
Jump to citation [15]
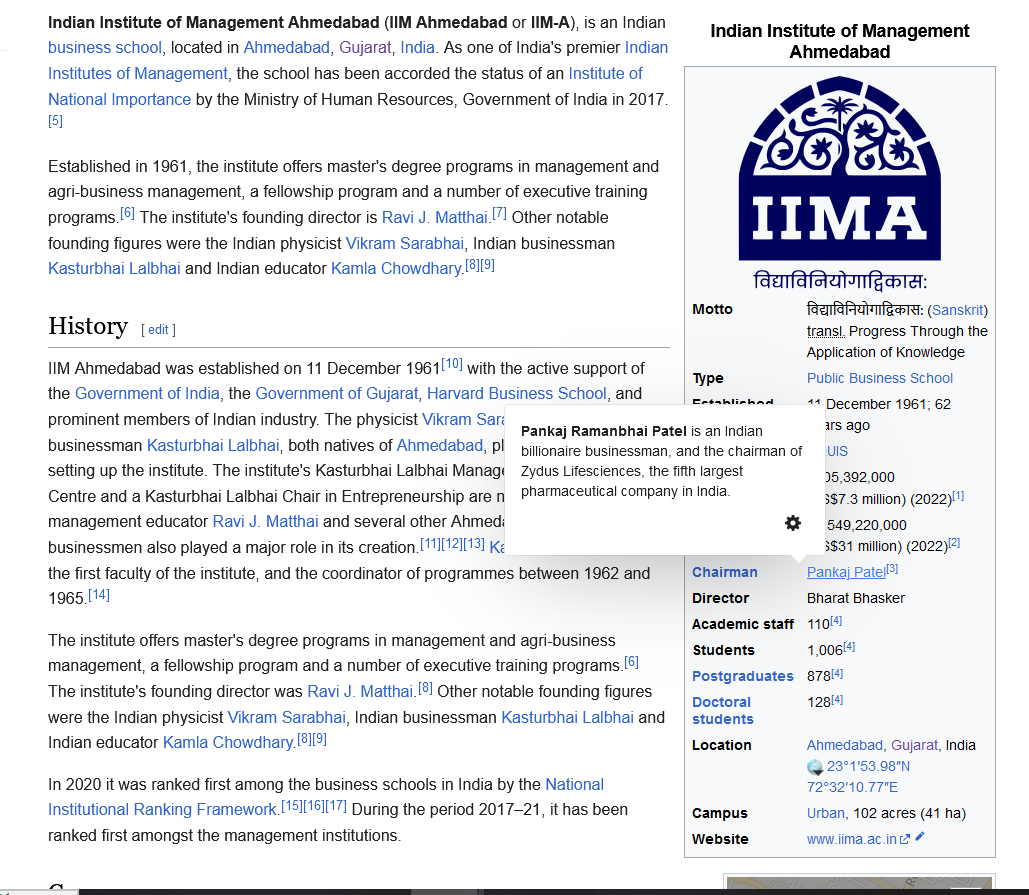coord(292,805)
